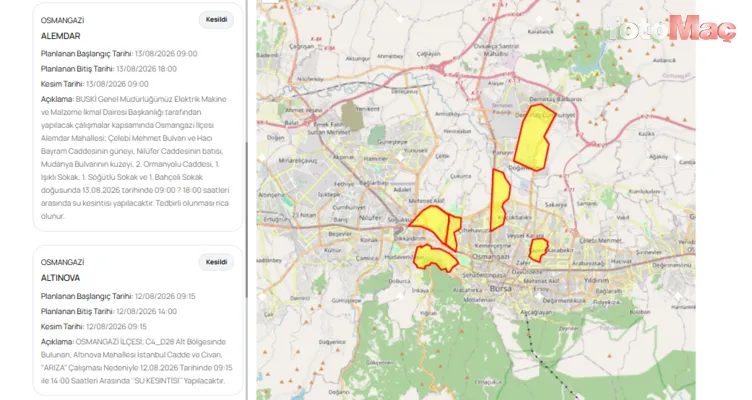The width and height of the screenshot is (752, 400).
Task: Click the Aksungur map label
Action: [x=358, y=59]
